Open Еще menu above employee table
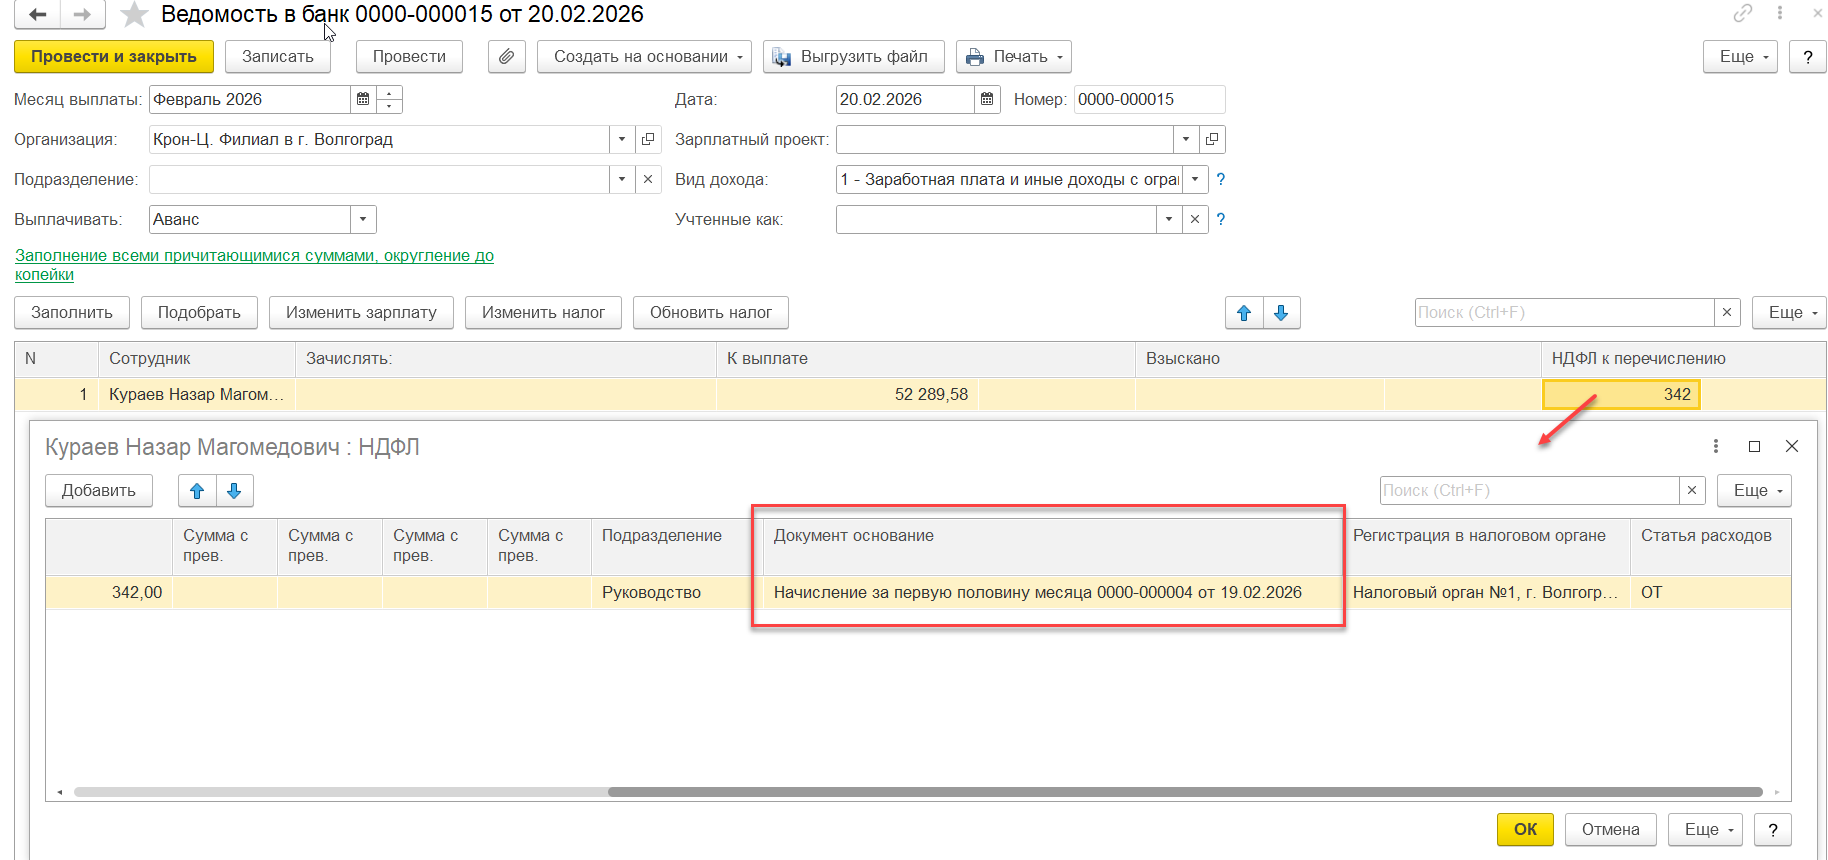The height and width of the screenshot is (860, 1828). click(1789, 313)
